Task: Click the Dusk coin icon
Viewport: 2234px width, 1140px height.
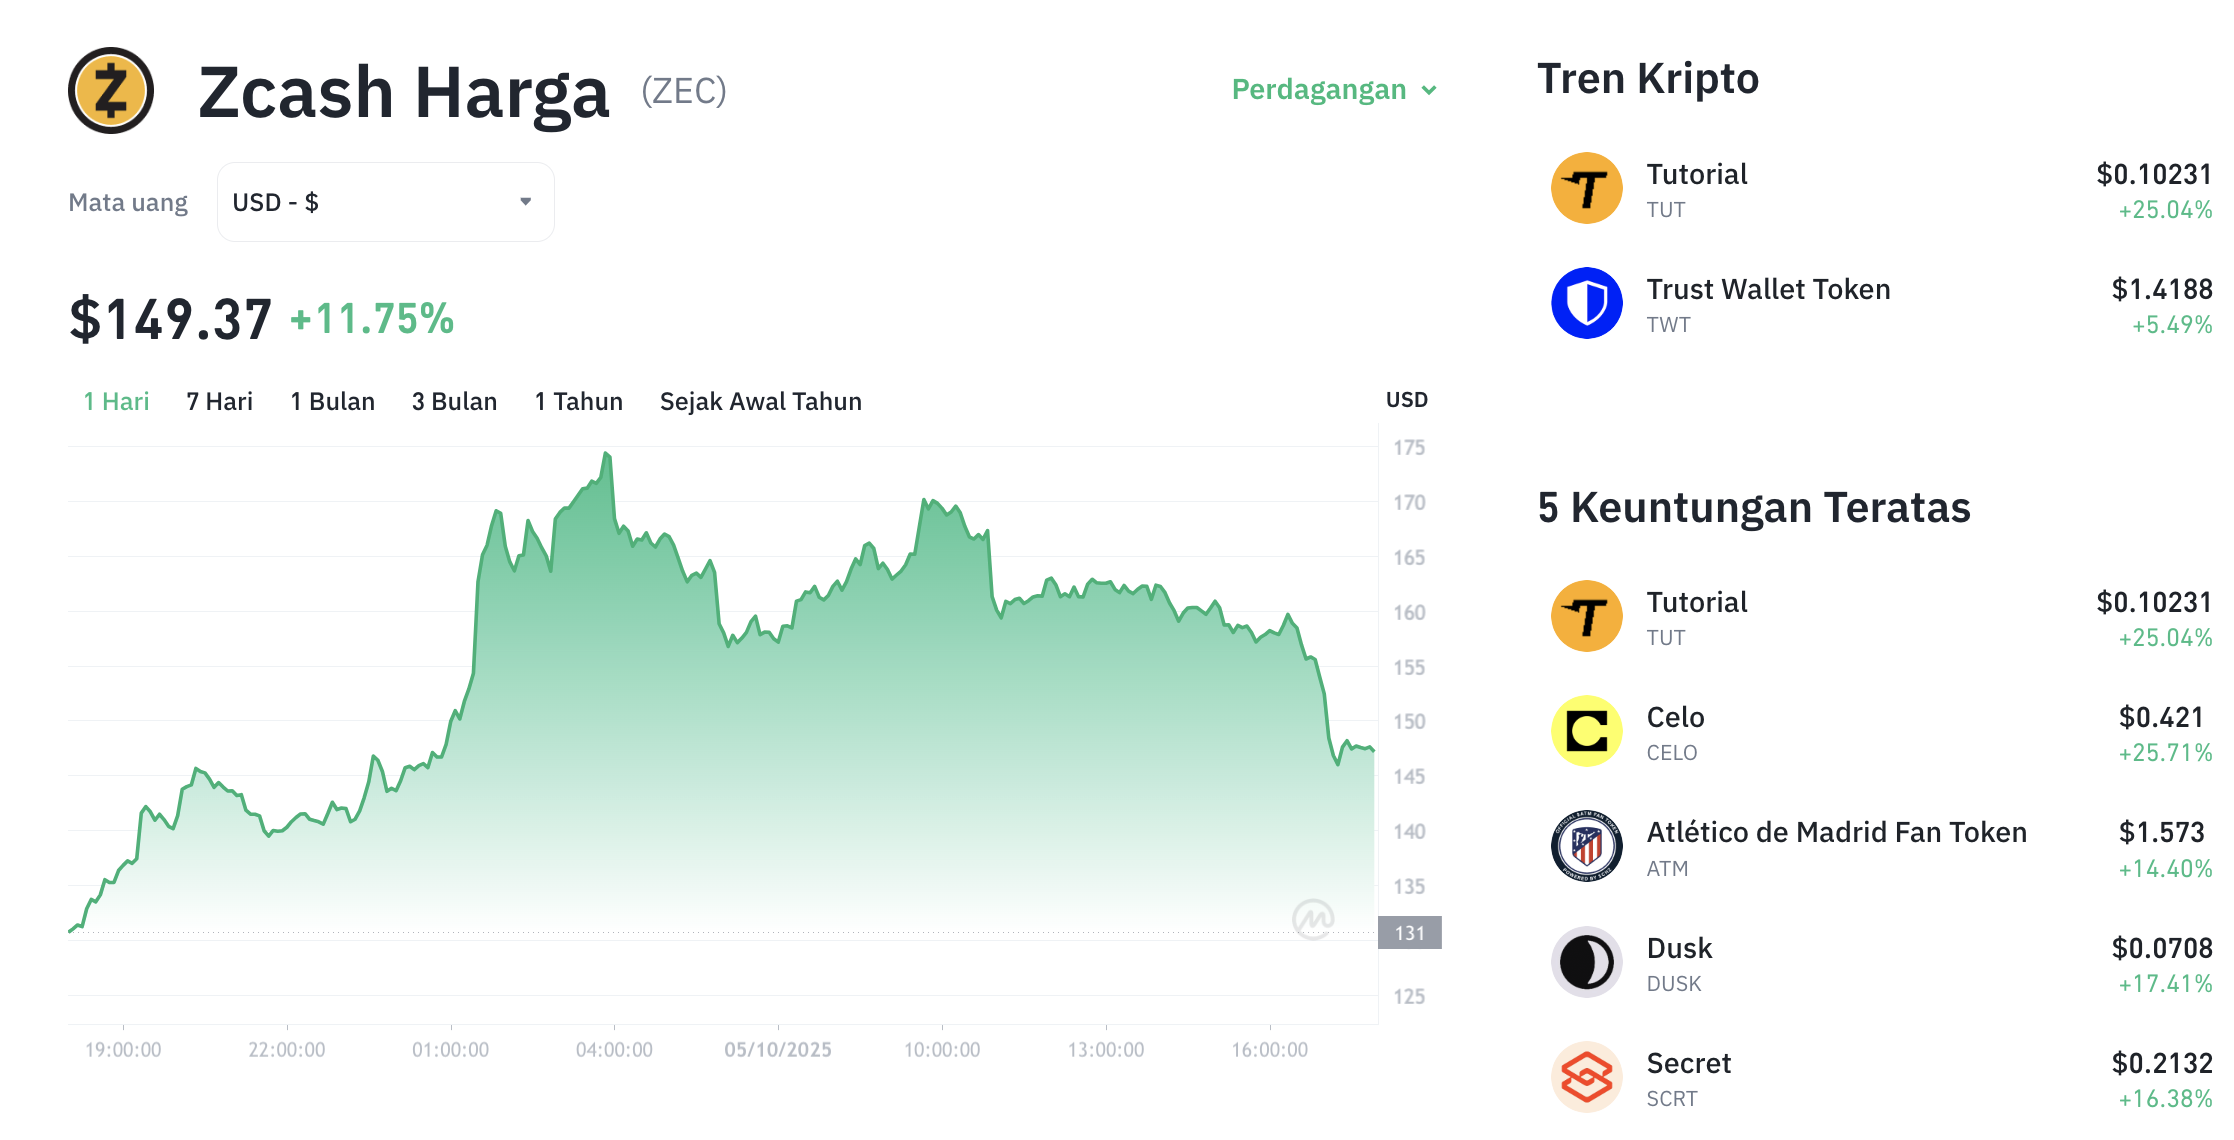Action: tap(1586, 962)
